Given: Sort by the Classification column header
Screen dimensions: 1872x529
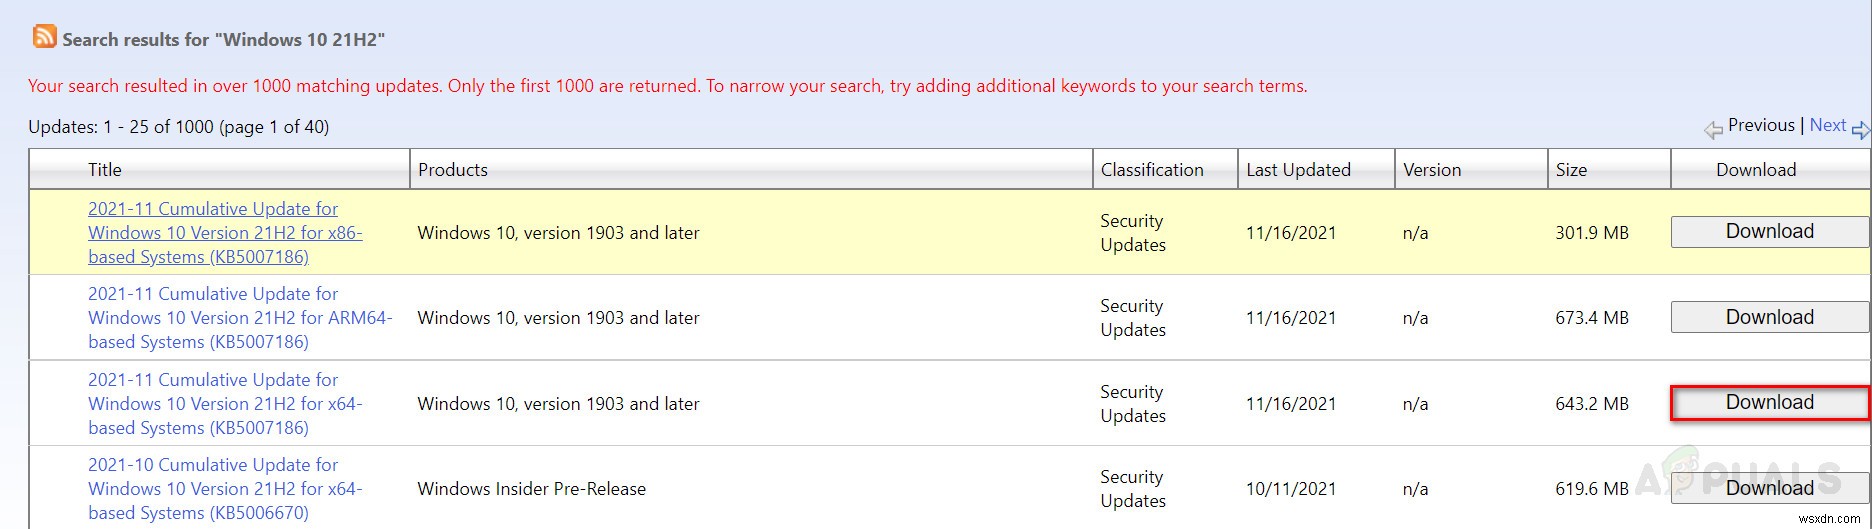Looking at the screenshot, I should tap(1152, 170).
